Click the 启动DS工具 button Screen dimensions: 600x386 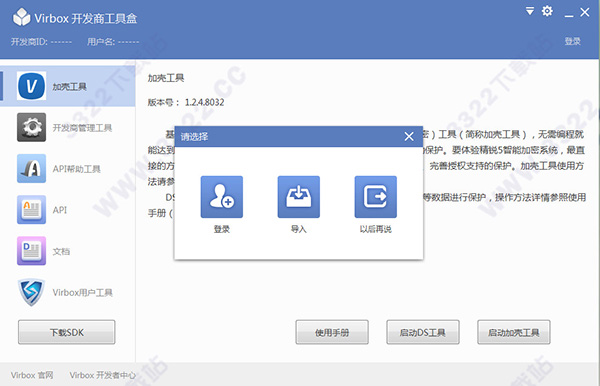[423, 332]
